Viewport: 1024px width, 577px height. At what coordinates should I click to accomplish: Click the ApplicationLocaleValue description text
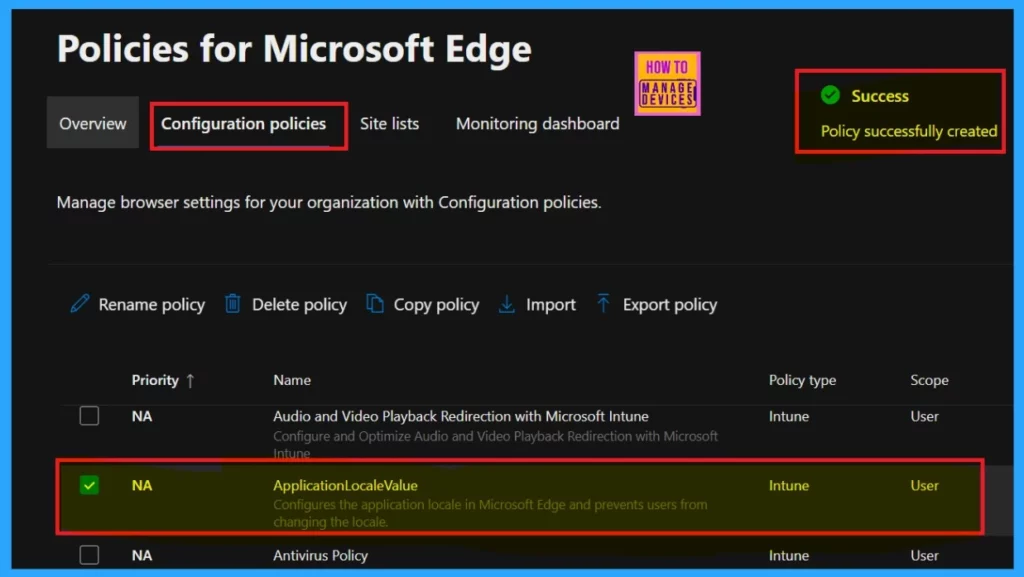click(x=490, y=513)
